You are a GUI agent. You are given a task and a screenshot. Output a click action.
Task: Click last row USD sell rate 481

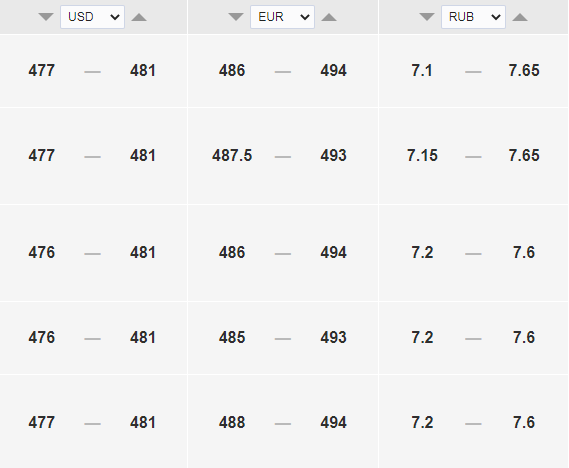(143, 422)
